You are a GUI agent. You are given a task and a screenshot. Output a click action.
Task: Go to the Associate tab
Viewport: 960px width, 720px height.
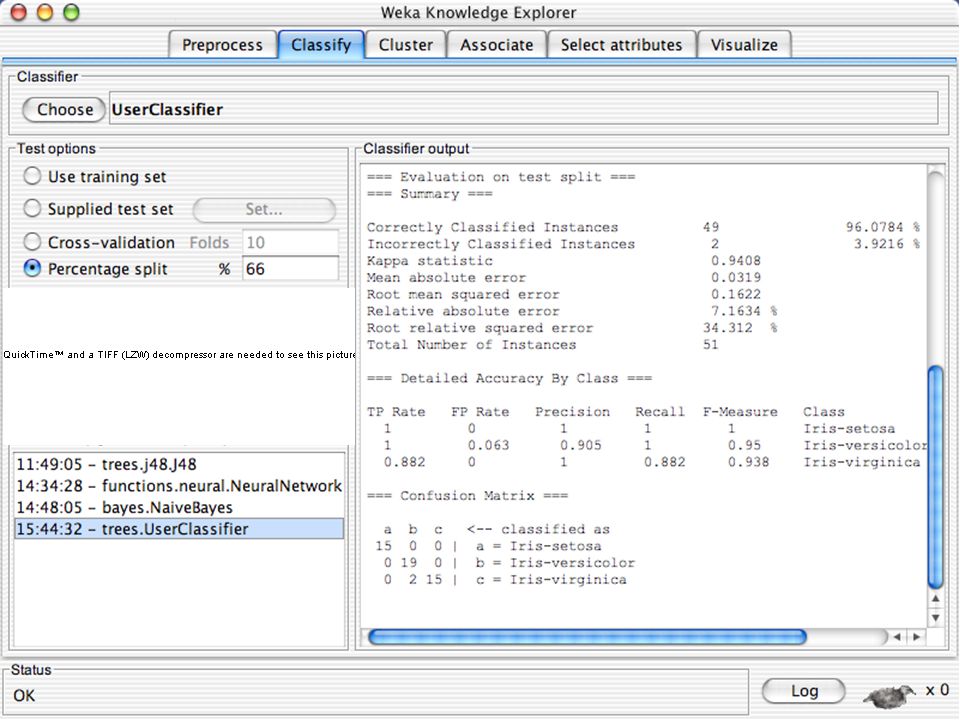pyautogui.click(x=497, y=45)
